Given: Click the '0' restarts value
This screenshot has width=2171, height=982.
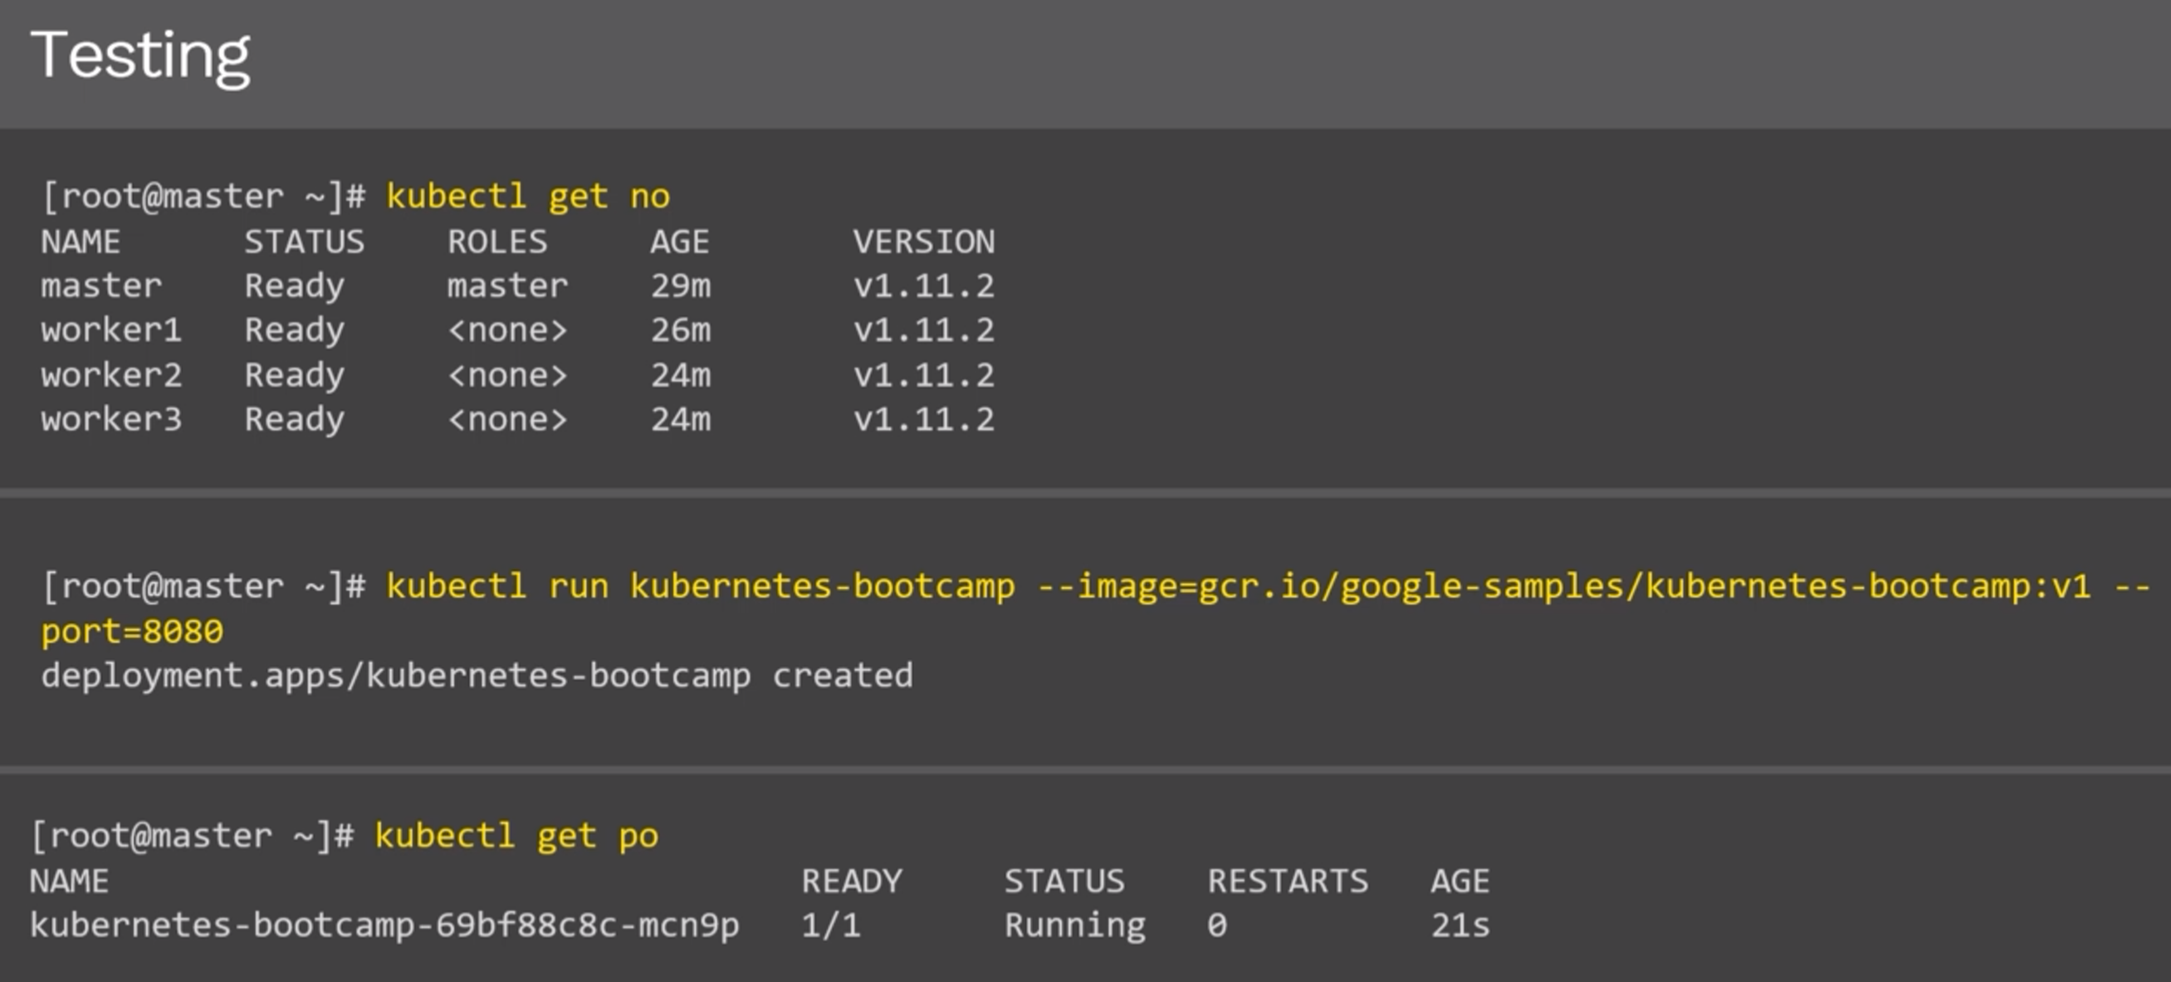Looking at the screenshot, I should (x=1217, y=926).
